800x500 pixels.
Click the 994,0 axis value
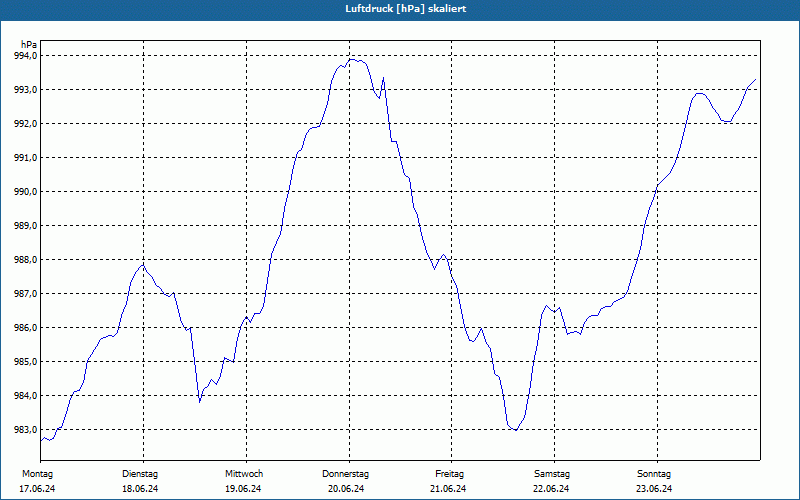26,56
